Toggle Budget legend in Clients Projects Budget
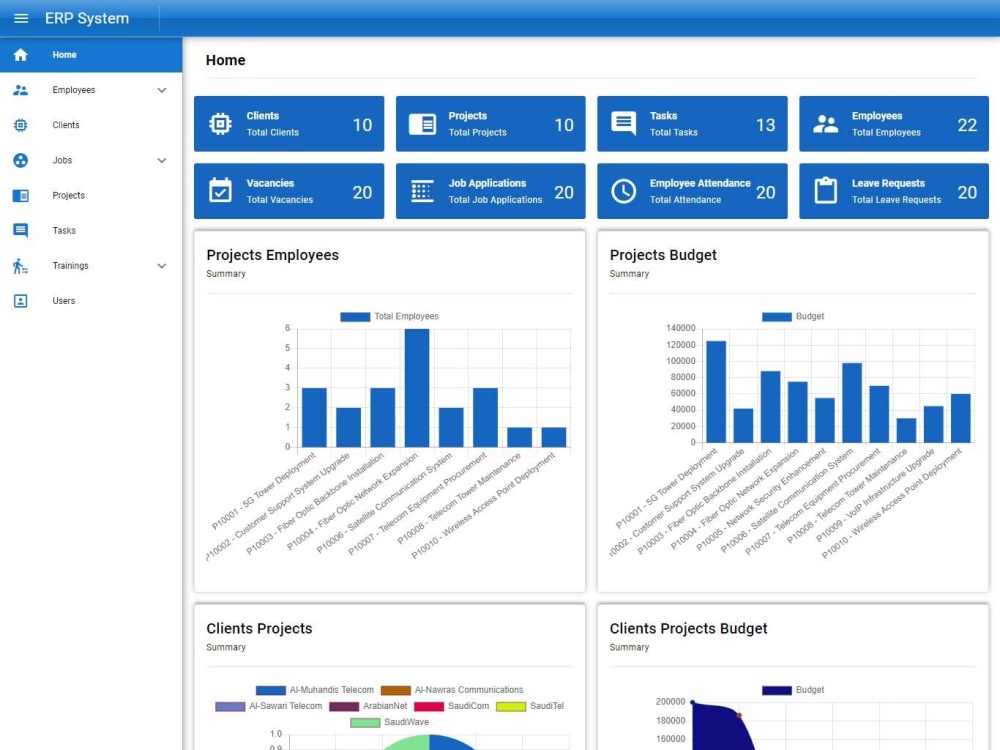 777,690
